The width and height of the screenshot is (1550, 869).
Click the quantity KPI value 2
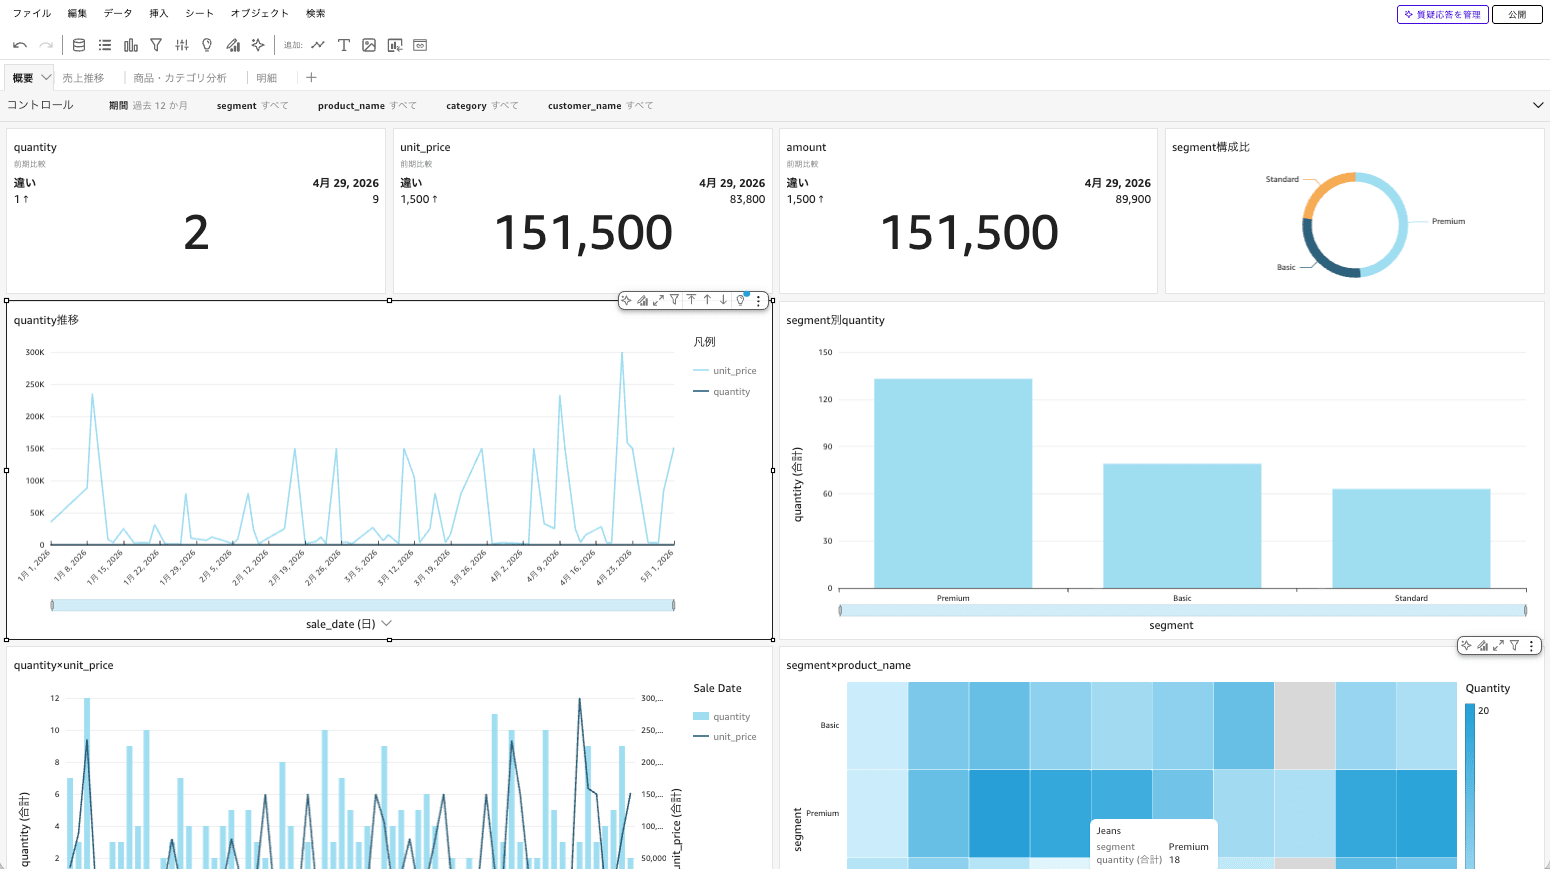(196, 233)
